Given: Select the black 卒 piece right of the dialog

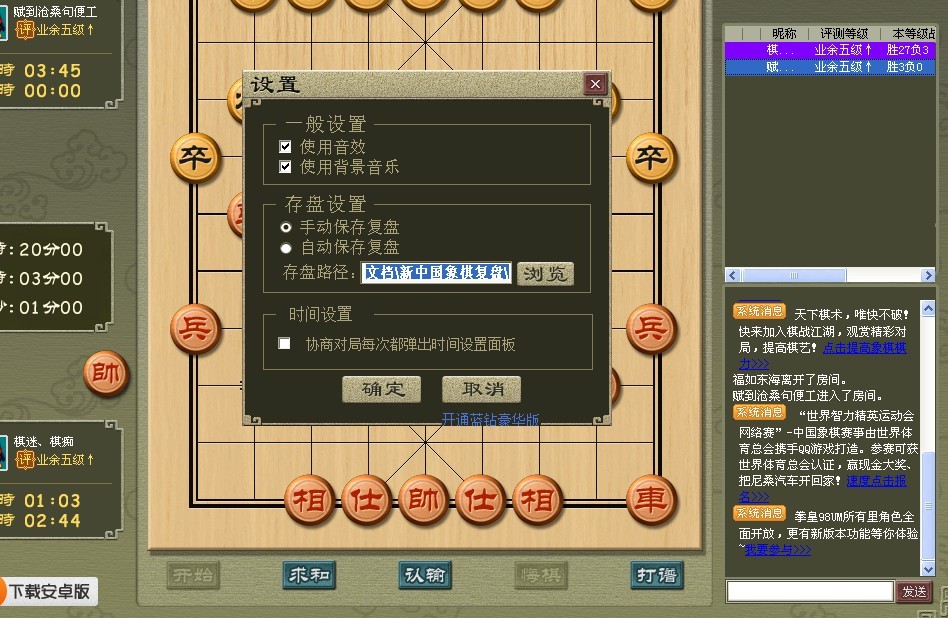Looking at the screenshot, I should coord(651,158).
